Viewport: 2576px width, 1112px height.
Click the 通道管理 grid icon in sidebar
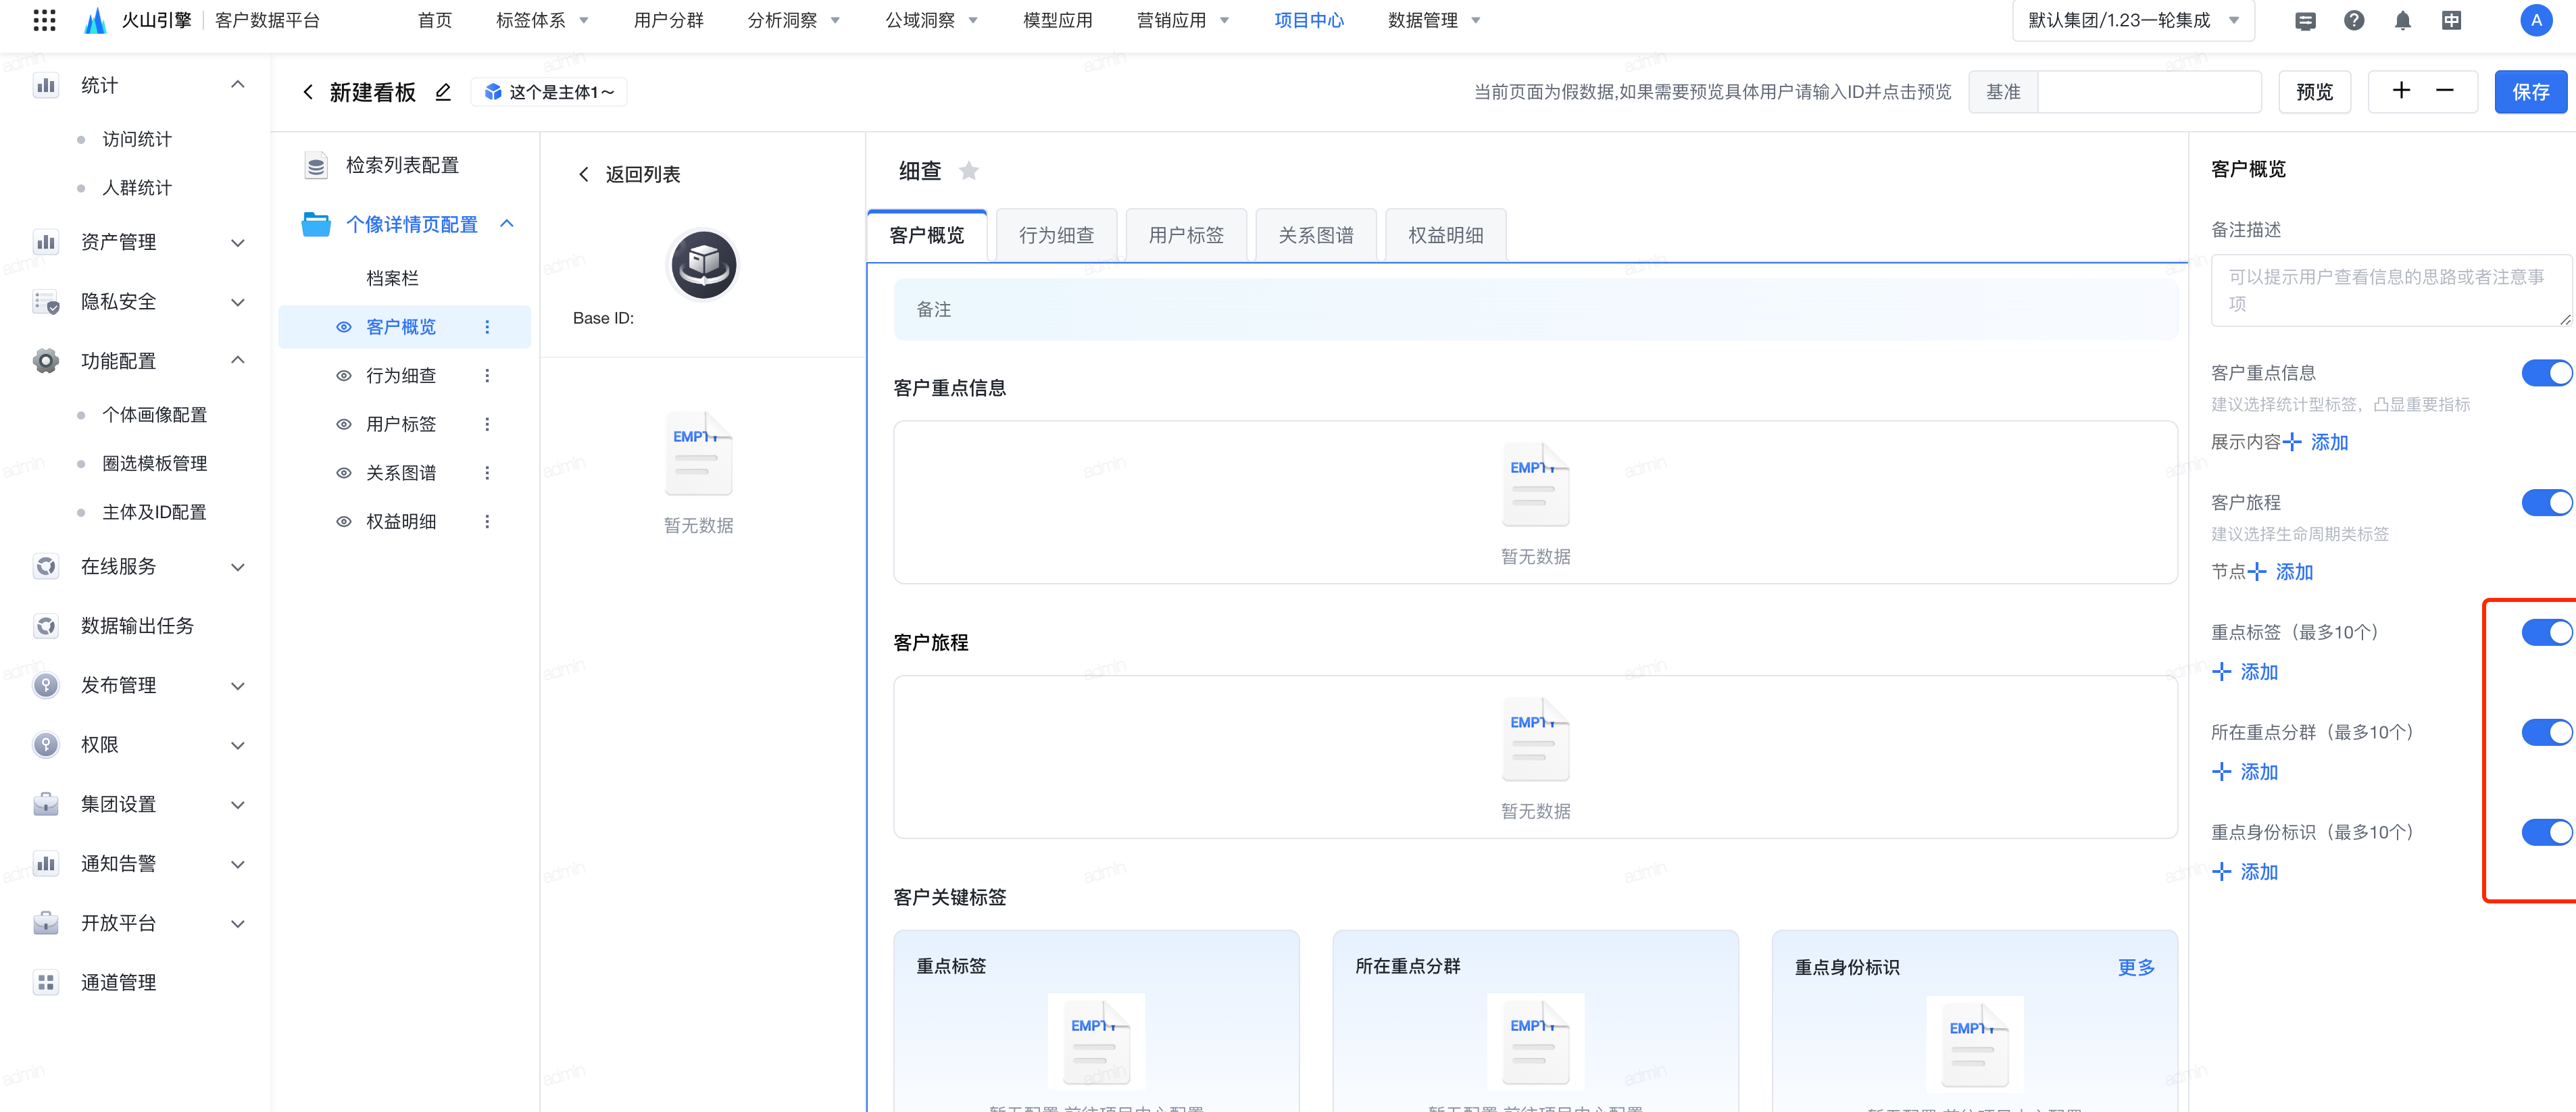[x=46, y=982]
